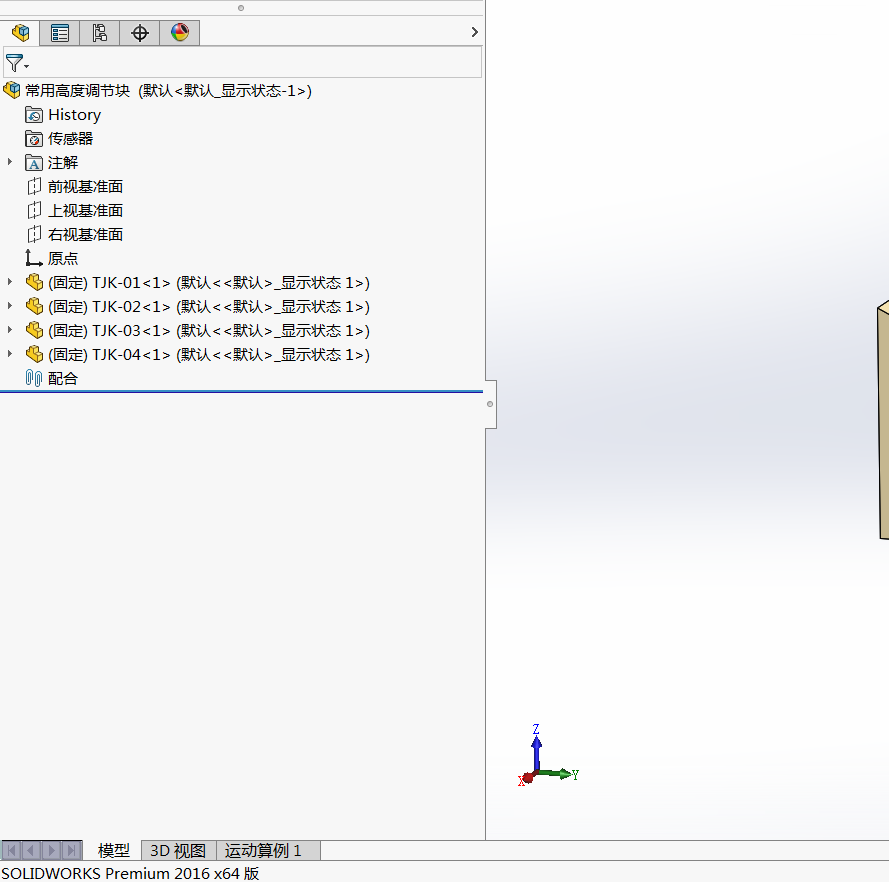Image resolution: width=889 pixels, height=882 pixels.
Task: Switch to the 运动算例 1 tab
Action: point(263,851)
